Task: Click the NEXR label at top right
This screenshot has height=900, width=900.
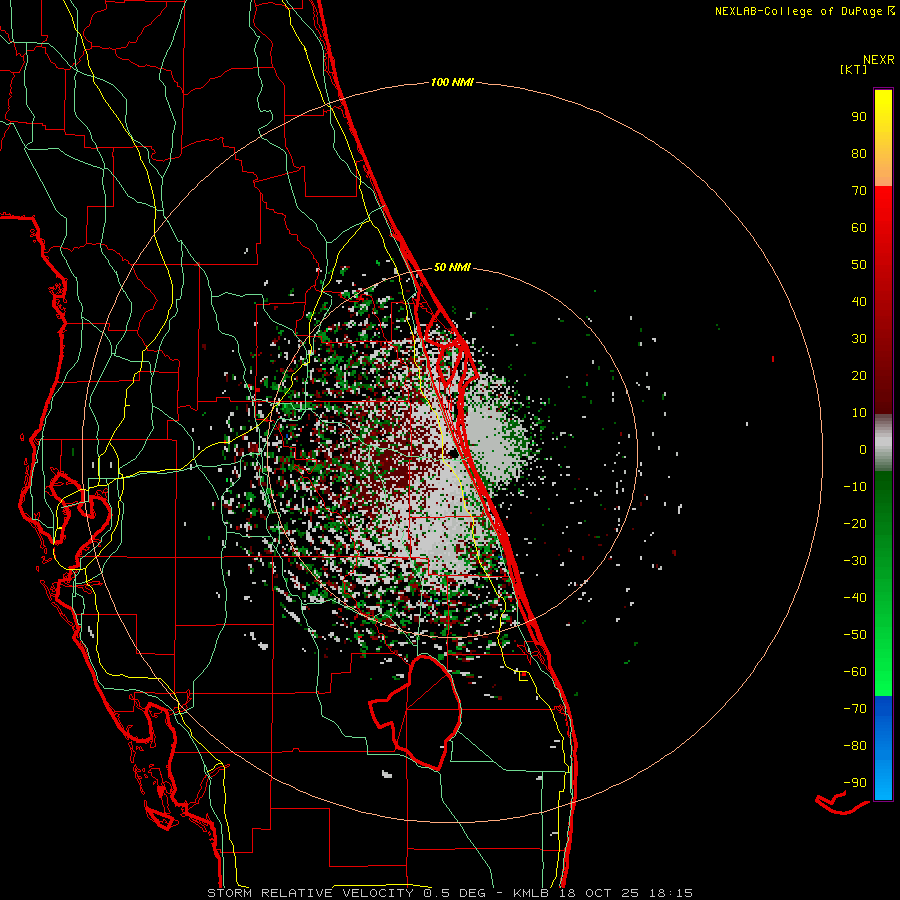Action: pos(879,60)
